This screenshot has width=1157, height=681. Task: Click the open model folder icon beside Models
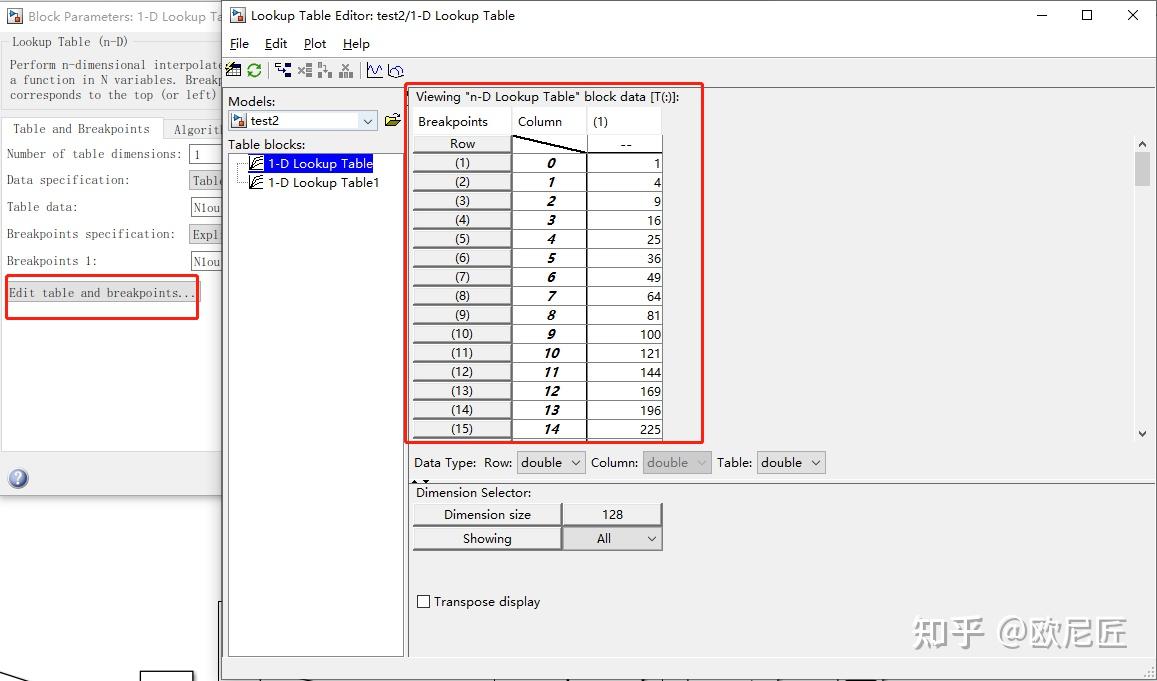pos(393,119)
